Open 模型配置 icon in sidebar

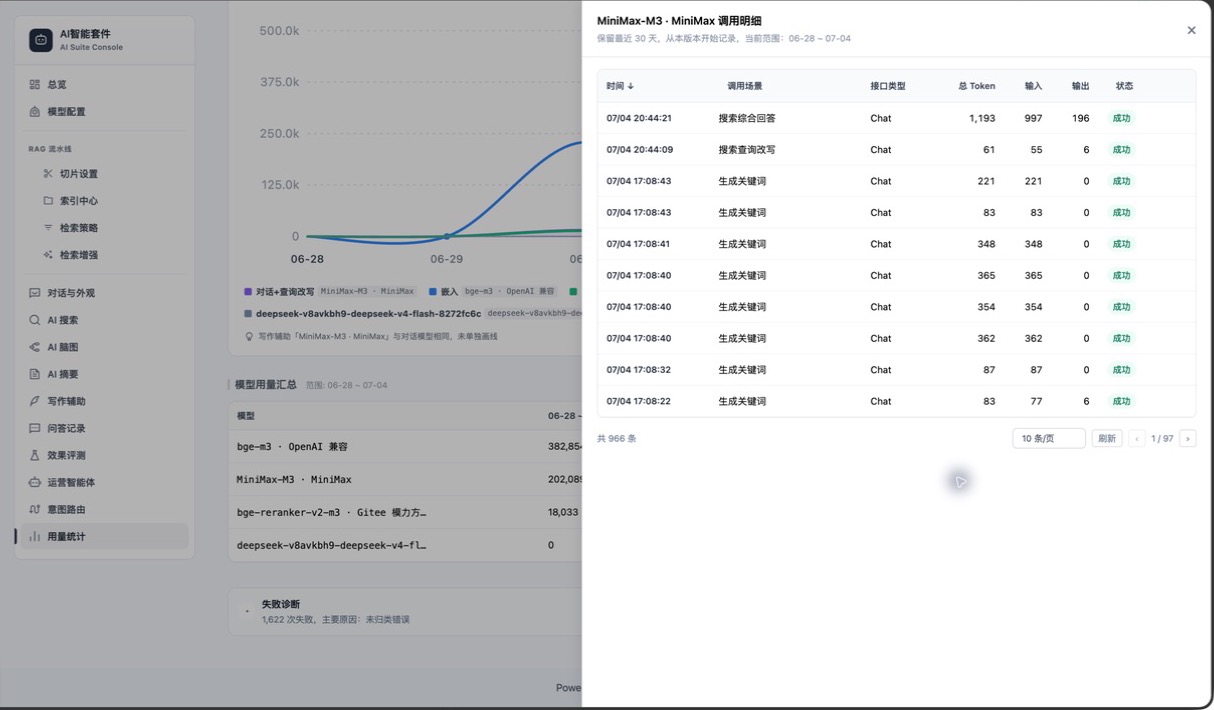(x=35, y=112)
